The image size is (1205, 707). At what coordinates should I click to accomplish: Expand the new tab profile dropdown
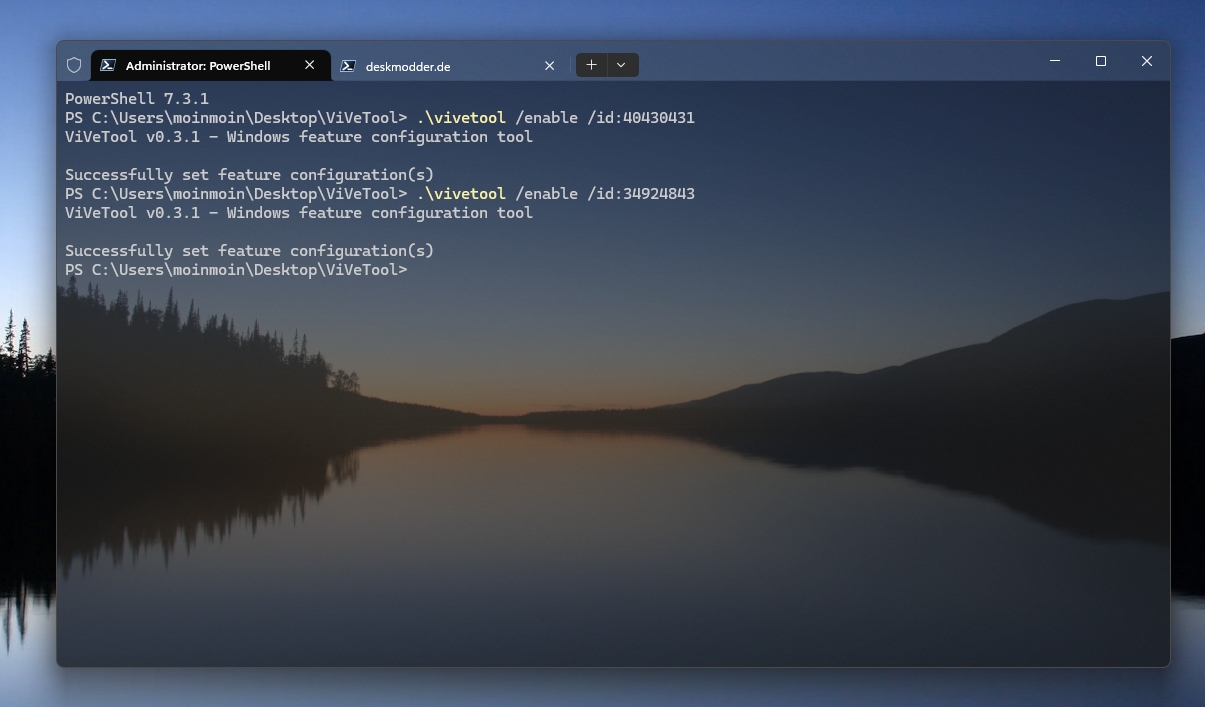coord(621,65)
